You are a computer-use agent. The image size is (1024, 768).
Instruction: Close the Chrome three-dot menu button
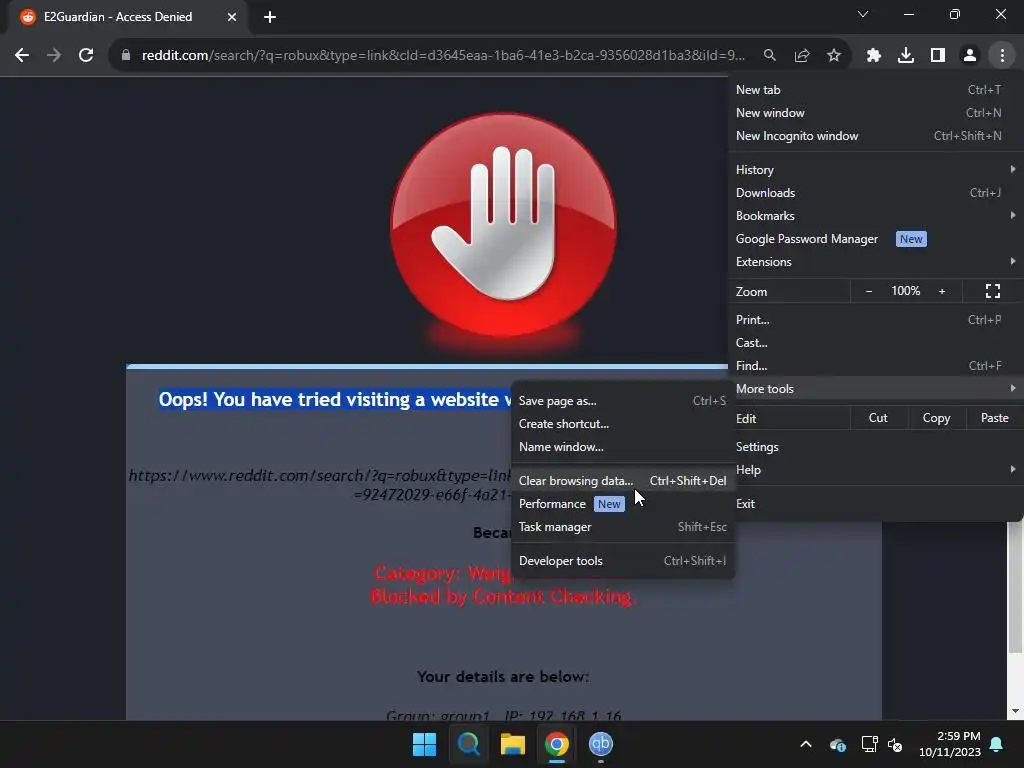click(x=1002, y=56)
